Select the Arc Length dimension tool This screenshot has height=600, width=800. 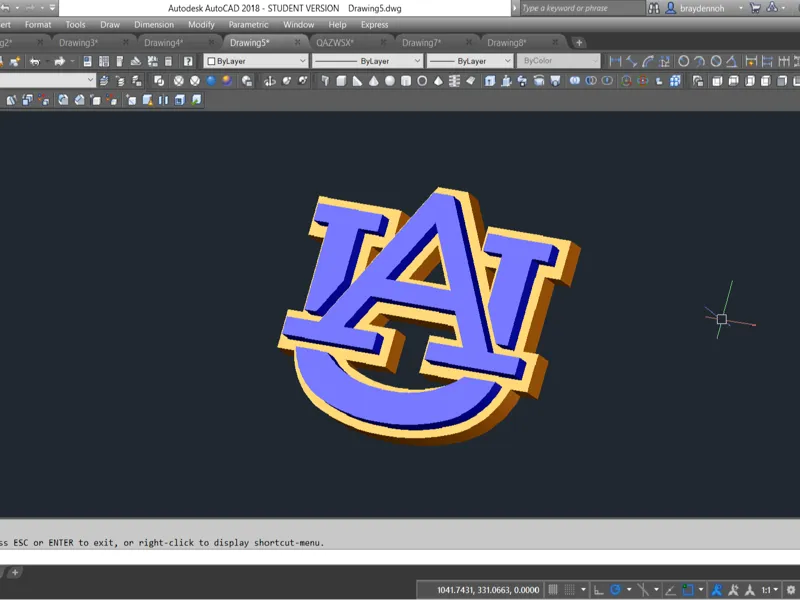pos(648,61)
